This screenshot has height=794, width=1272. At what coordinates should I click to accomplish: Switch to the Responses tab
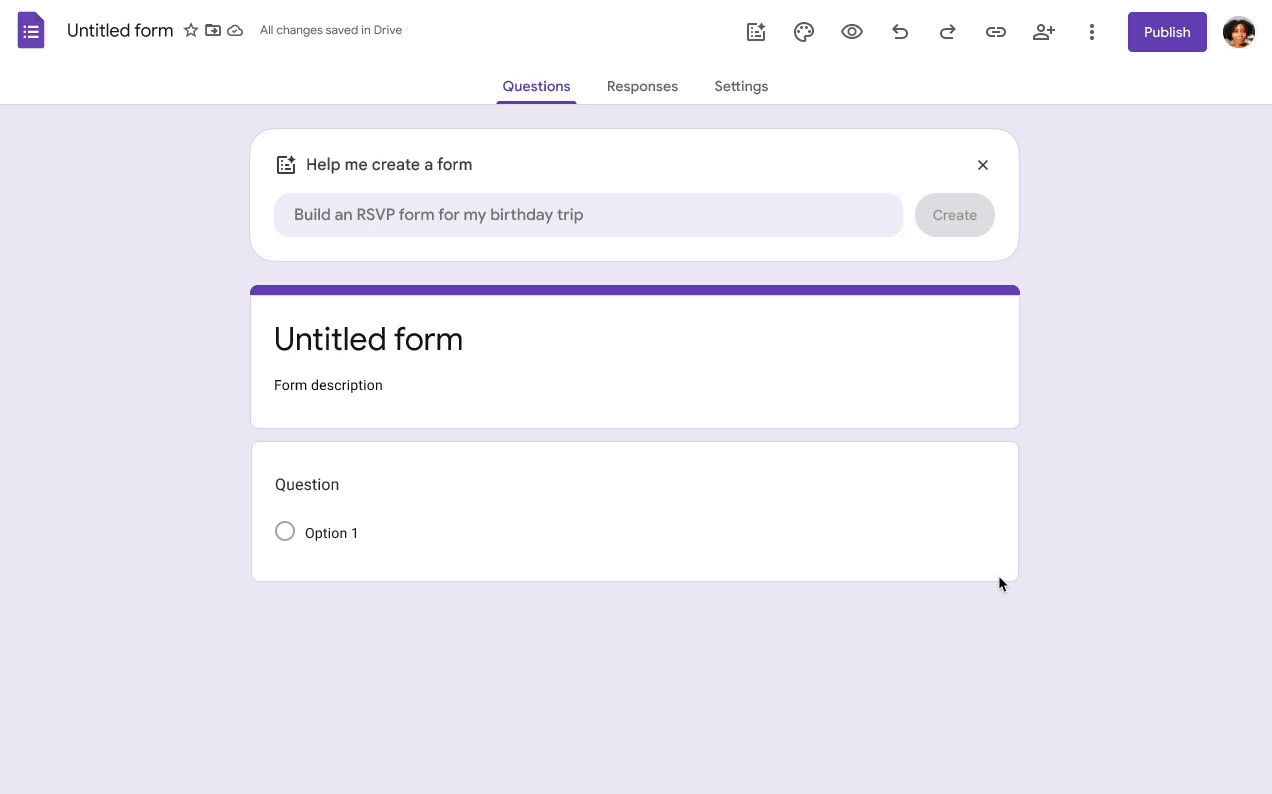tap(642, 86)
